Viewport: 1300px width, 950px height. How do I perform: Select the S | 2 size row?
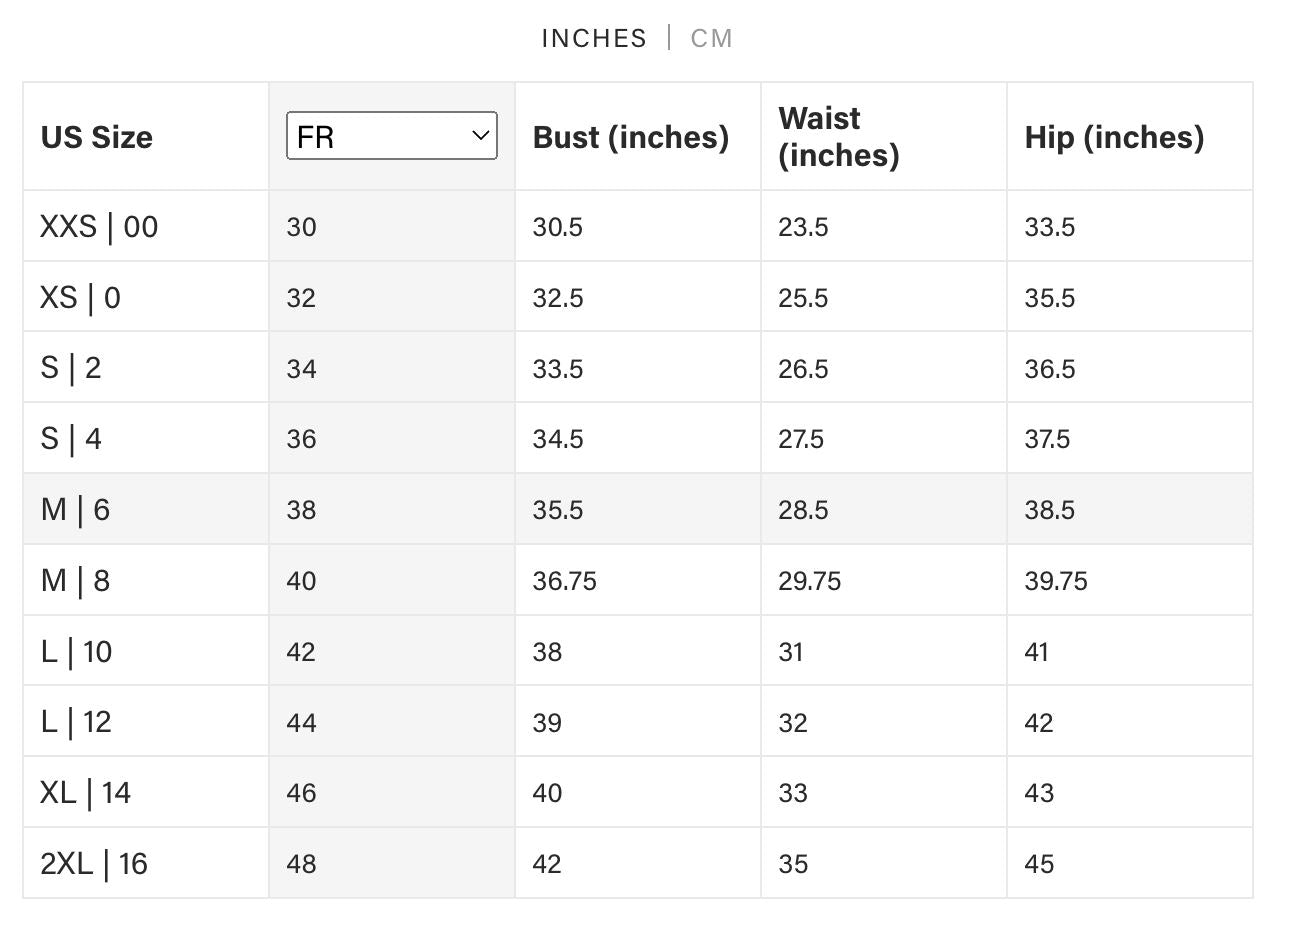(638, 367)
